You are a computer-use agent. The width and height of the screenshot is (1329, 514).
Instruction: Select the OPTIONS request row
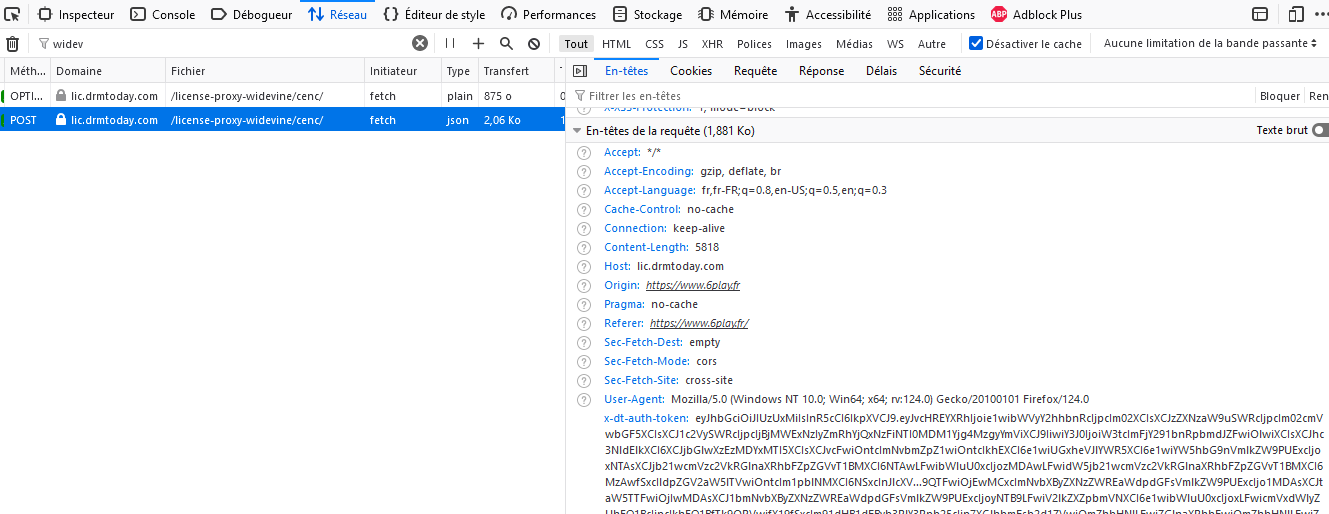coord(282,96)
